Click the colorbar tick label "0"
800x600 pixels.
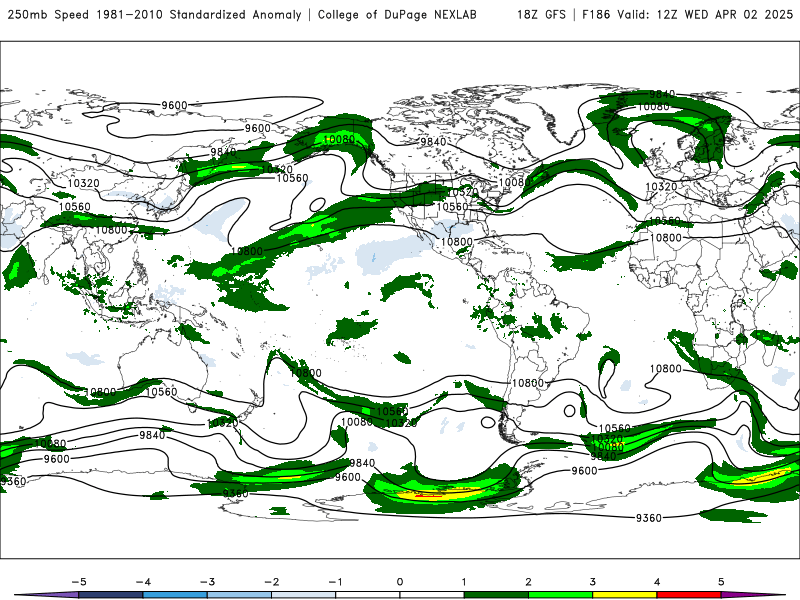pos(400,582)
